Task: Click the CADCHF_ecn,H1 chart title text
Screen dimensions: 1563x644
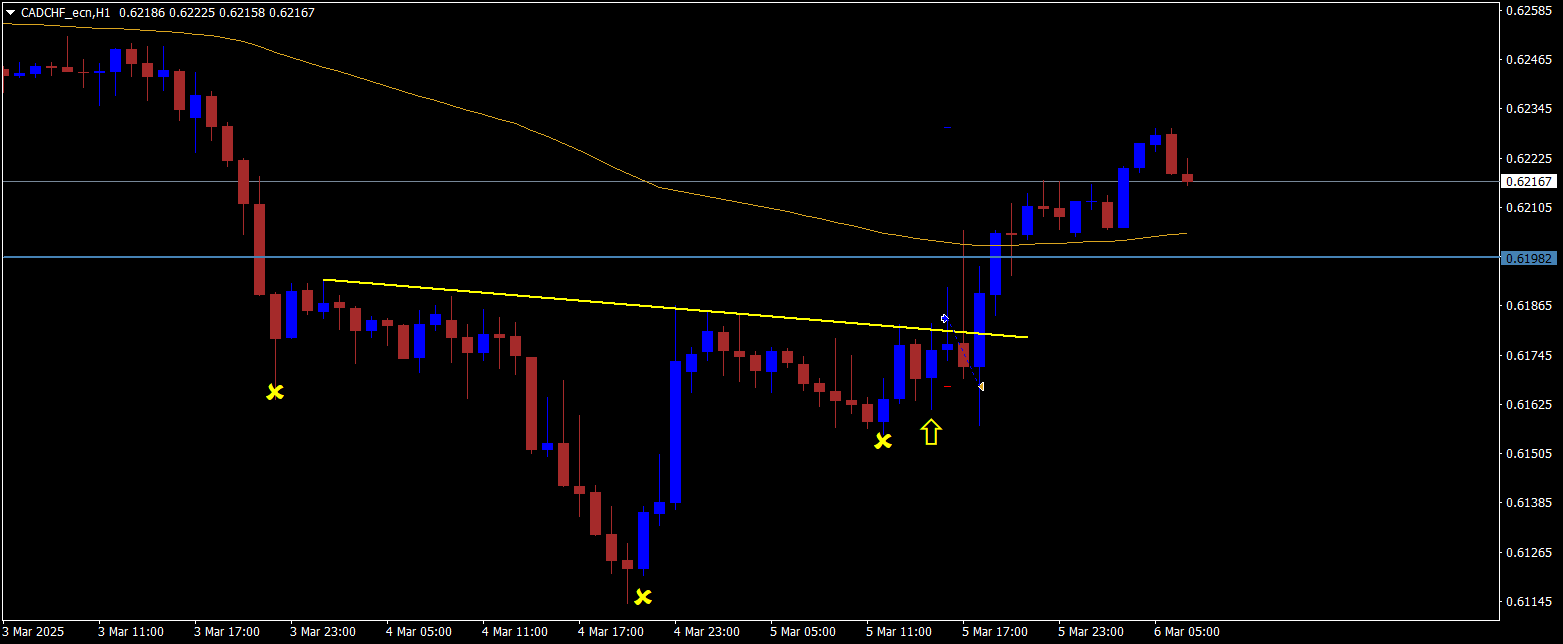Action: tap(66, 13)
